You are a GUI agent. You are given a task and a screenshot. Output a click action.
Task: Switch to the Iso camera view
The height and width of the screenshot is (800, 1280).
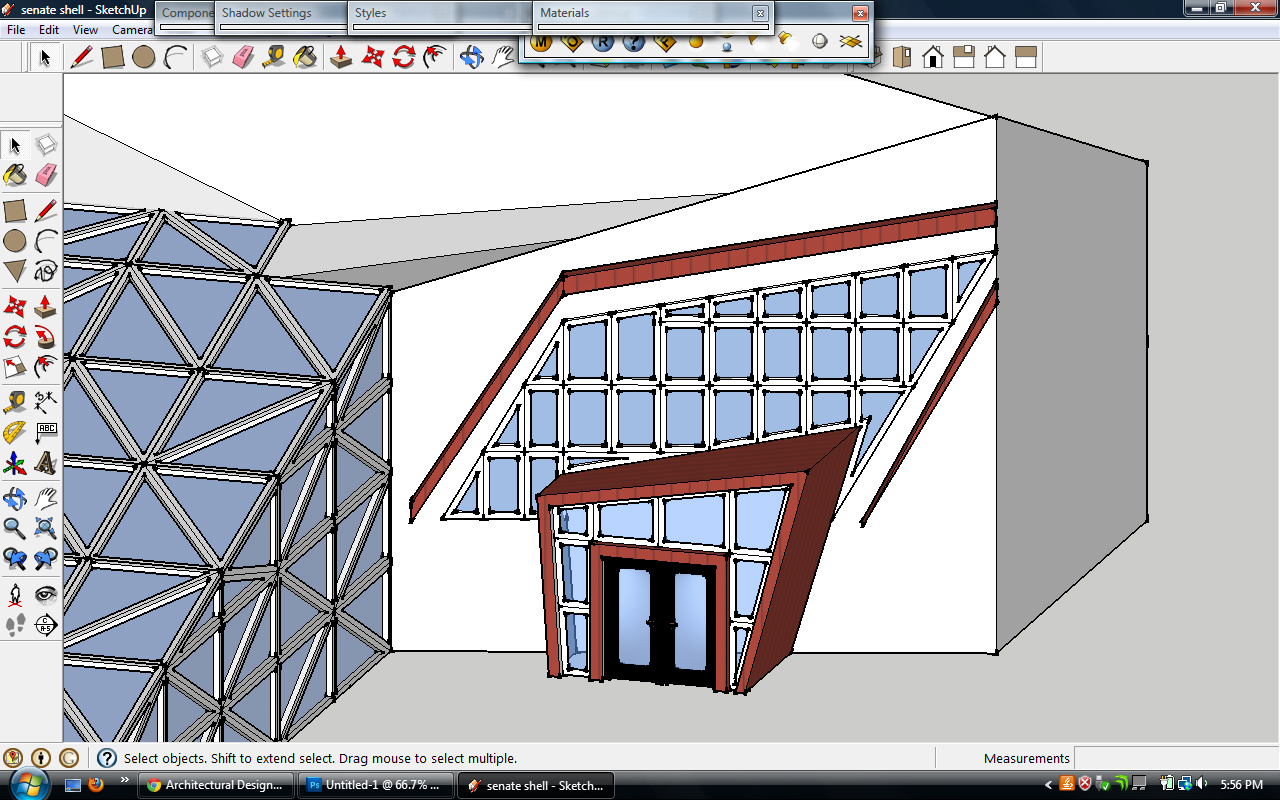tap(902, 58)
